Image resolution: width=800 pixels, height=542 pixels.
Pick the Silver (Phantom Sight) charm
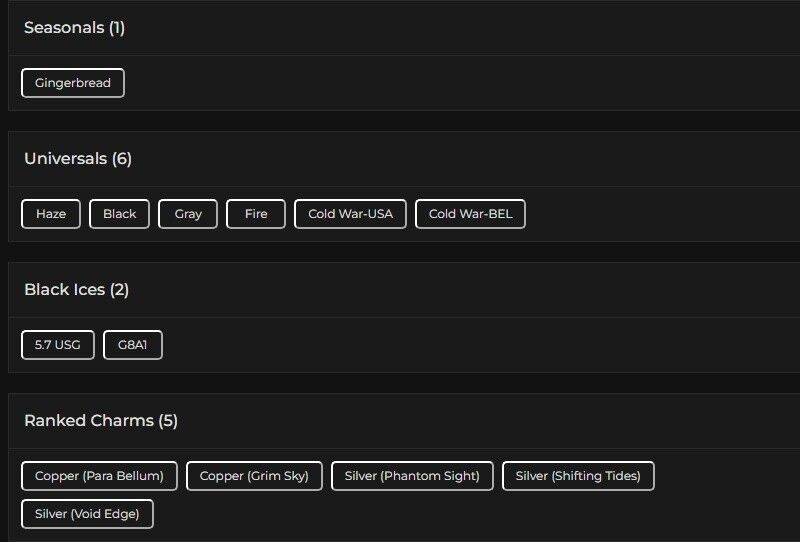point(412,476)
